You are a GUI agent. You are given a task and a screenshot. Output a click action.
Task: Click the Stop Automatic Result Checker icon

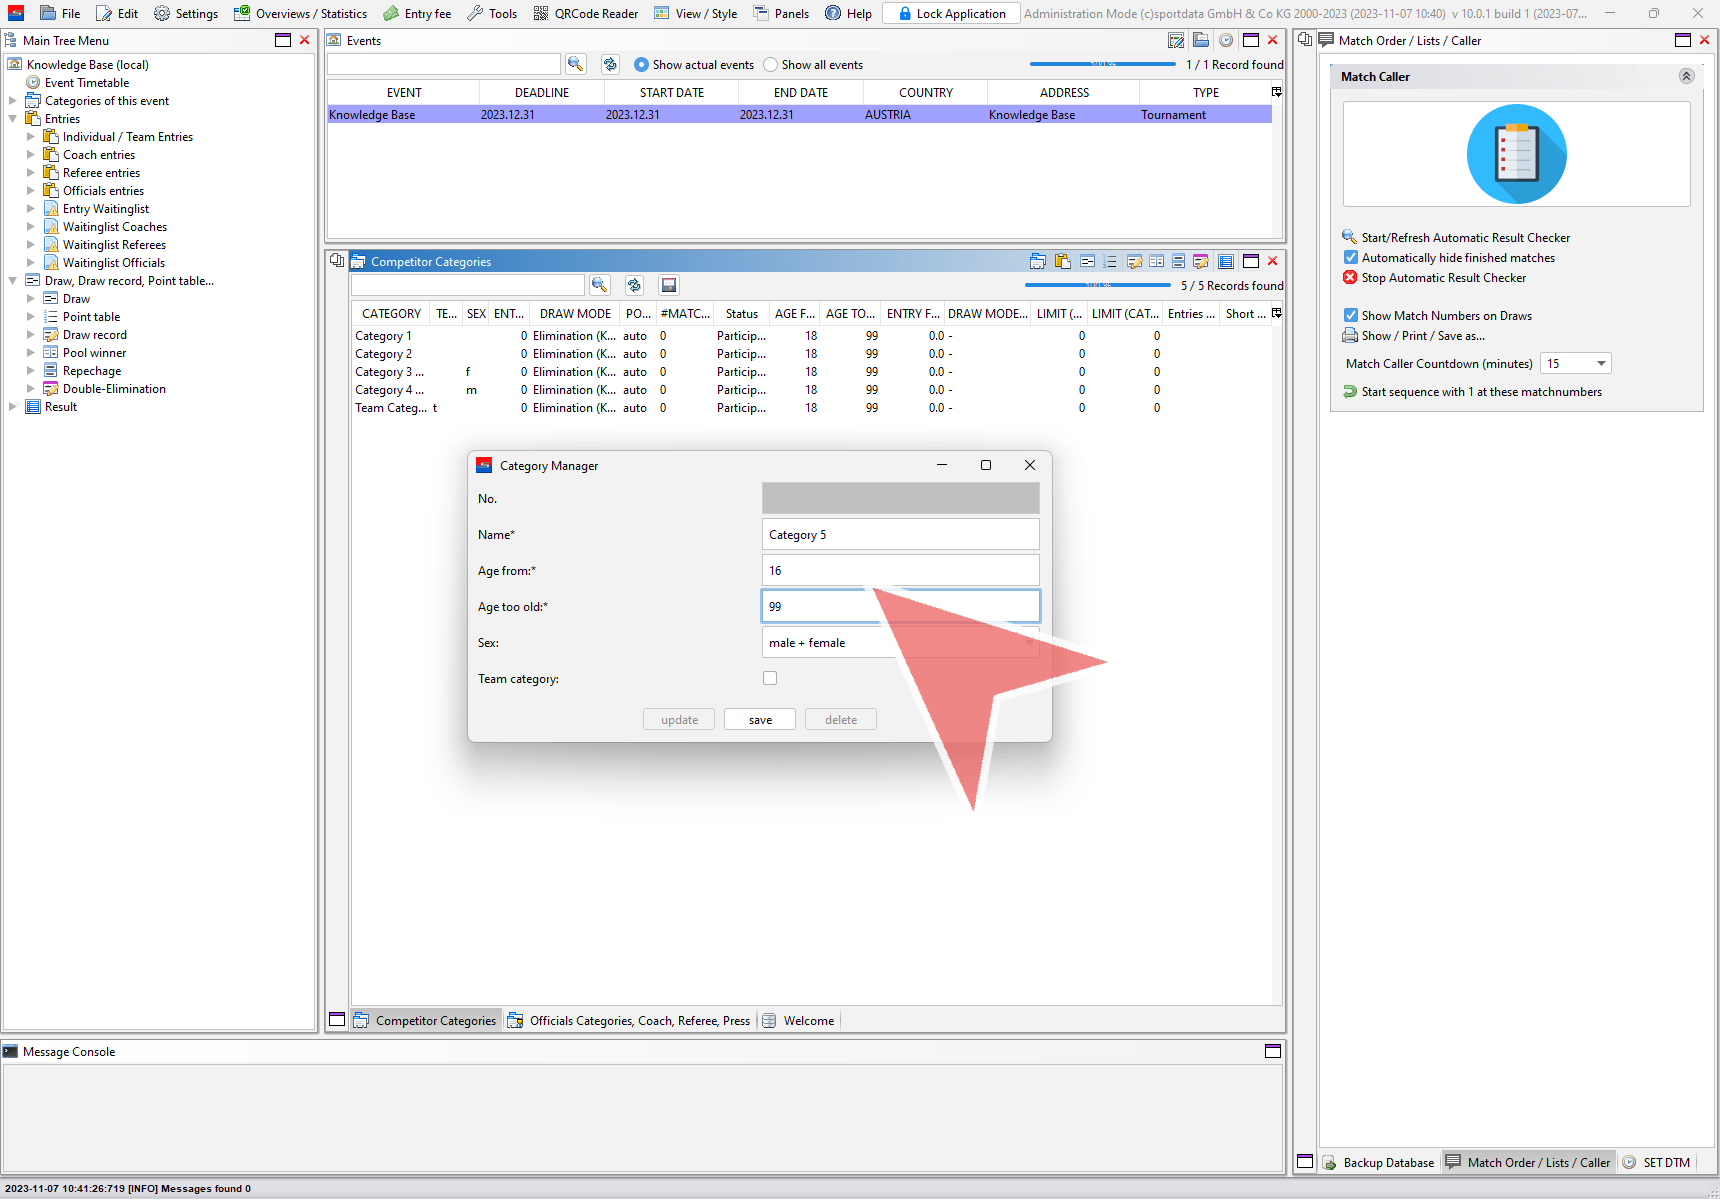point(1350,278)
